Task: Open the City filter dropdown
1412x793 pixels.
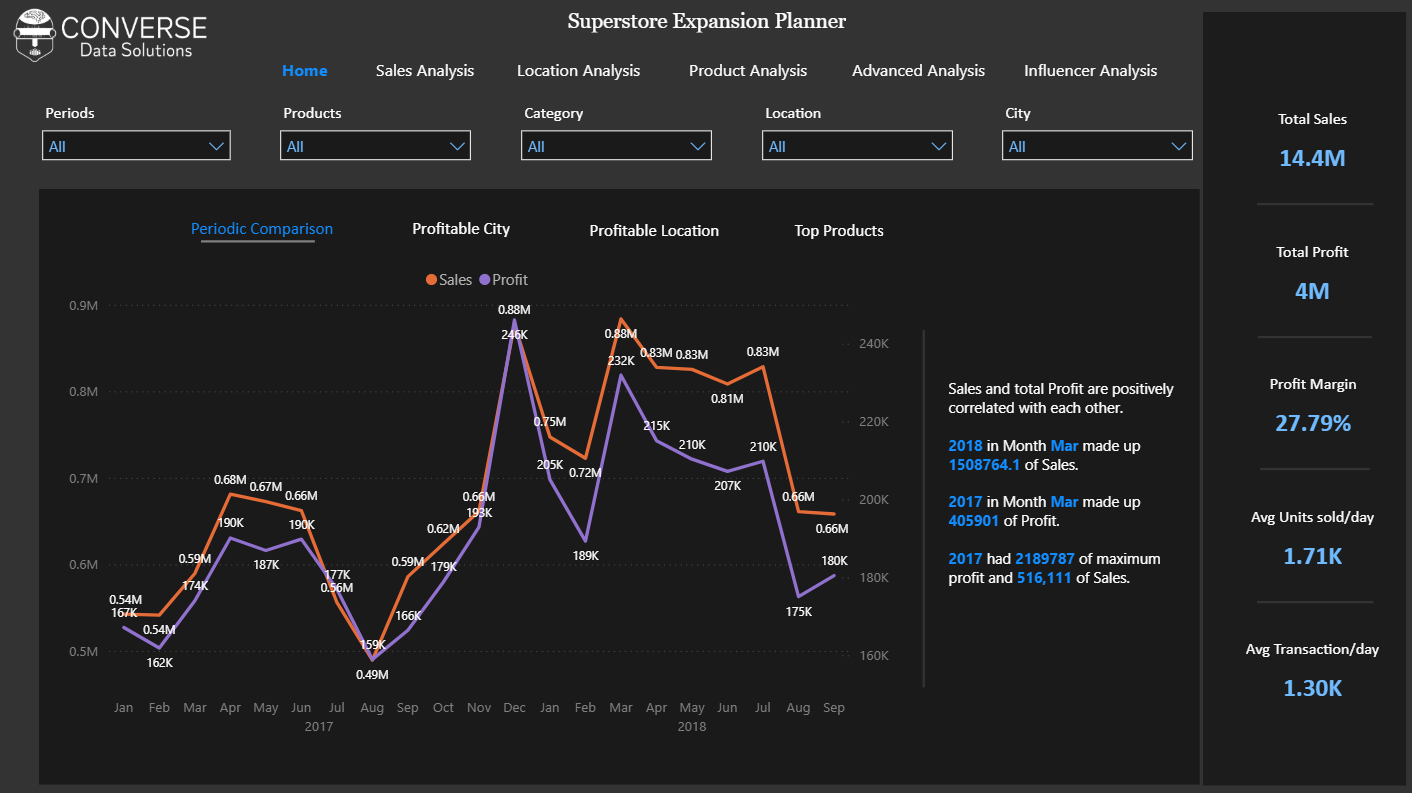Action: click(1097, 146)
